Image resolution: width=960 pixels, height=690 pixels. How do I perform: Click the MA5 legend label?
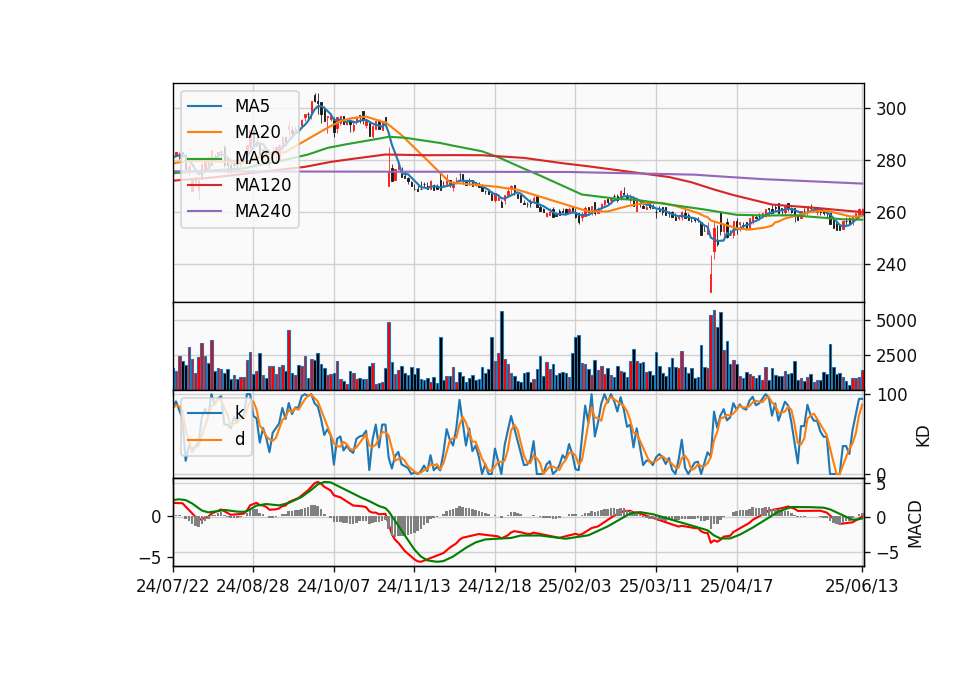click(252, 106)
